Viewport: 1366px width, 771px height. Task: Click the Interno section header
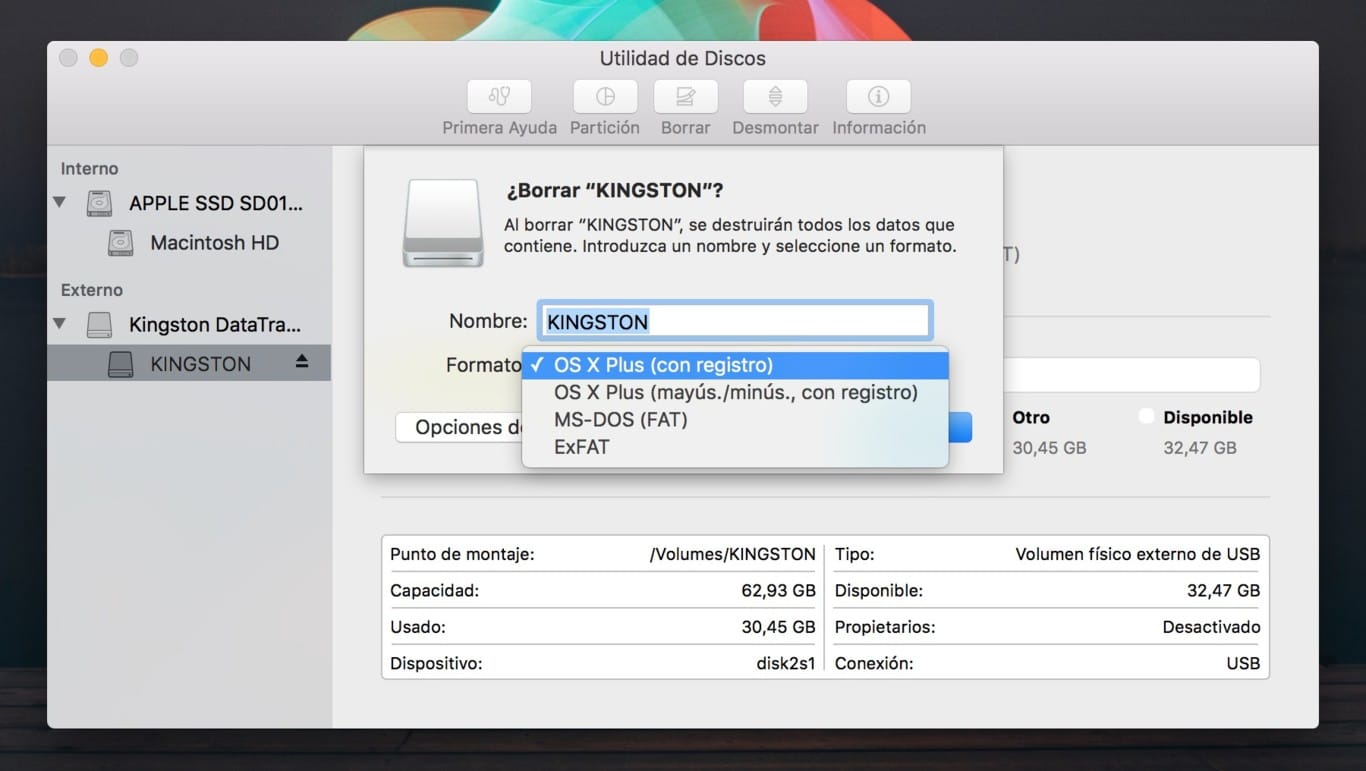pyautogui.click(x=89, y=169)
